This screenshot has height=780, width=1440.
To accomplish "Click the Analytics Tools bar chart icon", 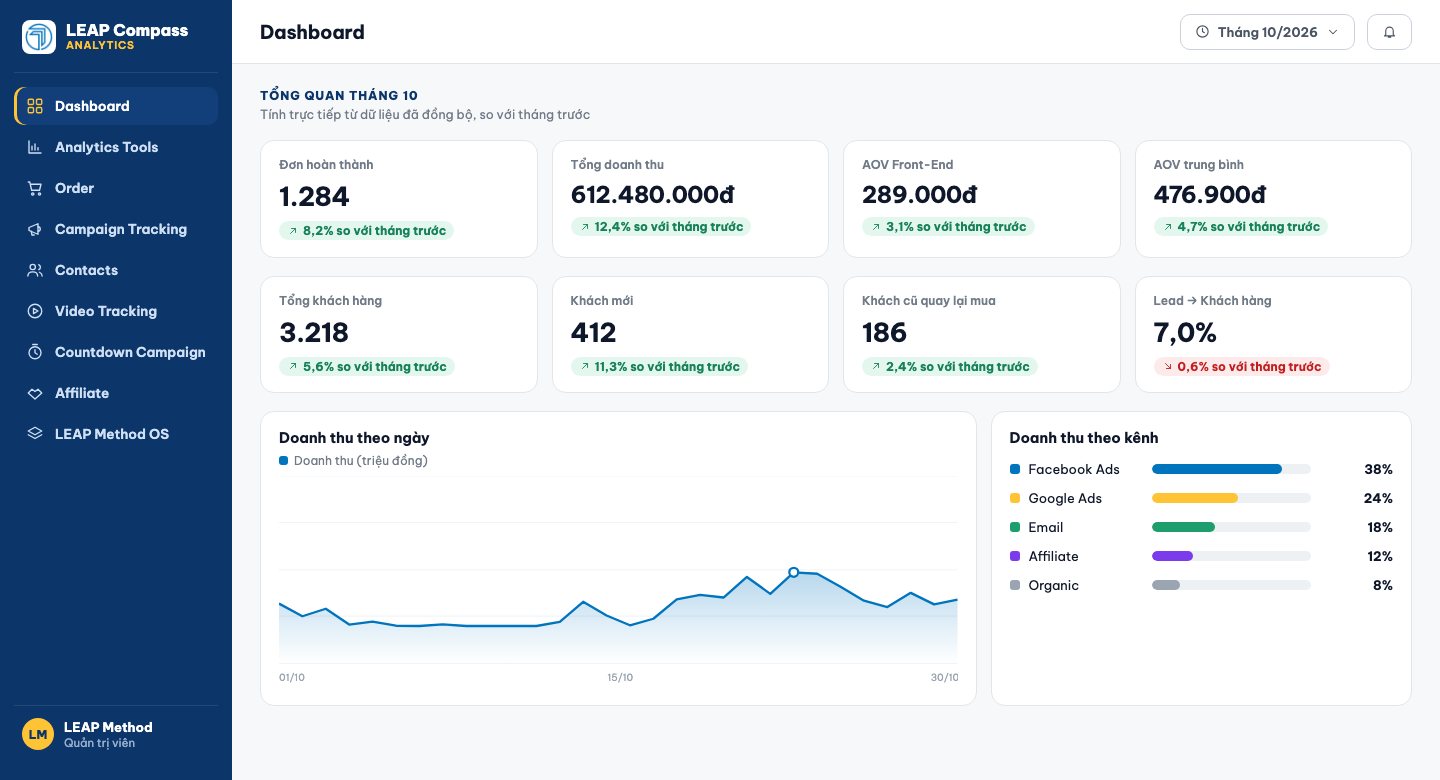I will (35, 147).
